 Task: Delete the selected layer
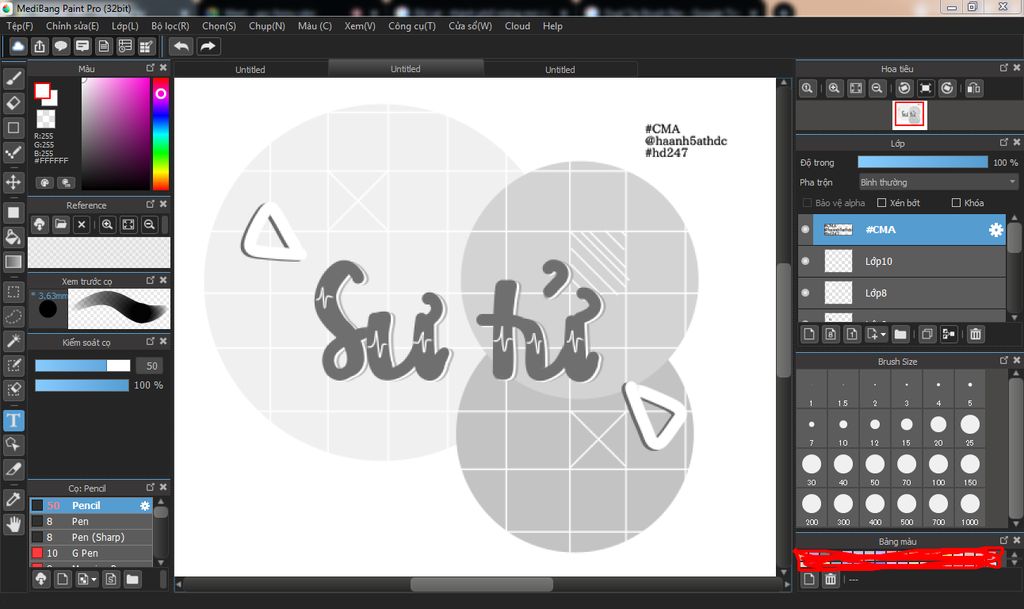[x=975, y=334]
